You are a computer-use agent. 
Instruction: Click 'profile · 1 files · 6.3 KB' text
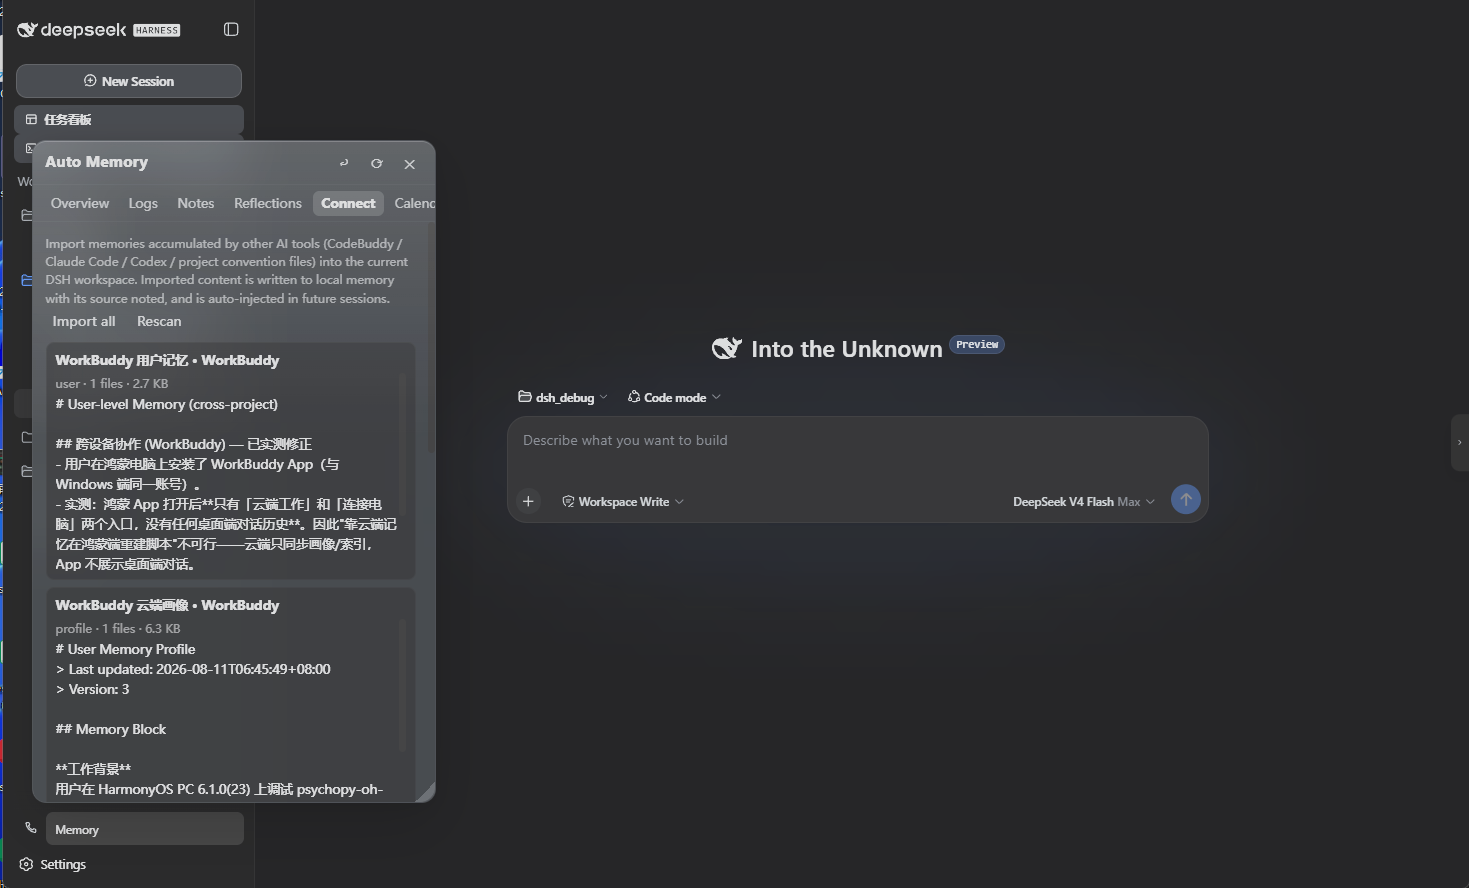coord(118,628)
